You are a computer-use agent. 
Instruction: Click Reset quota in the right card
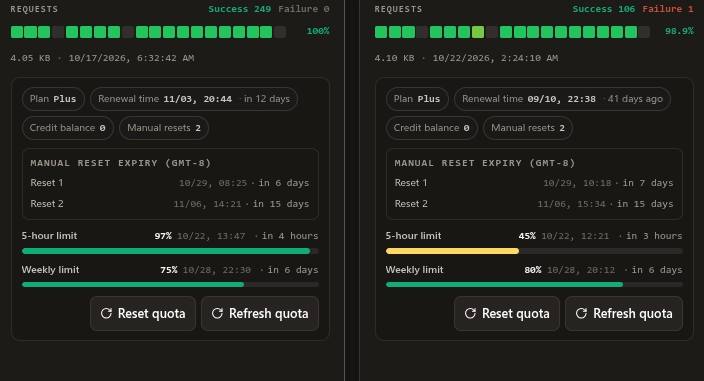coord(507,313)
